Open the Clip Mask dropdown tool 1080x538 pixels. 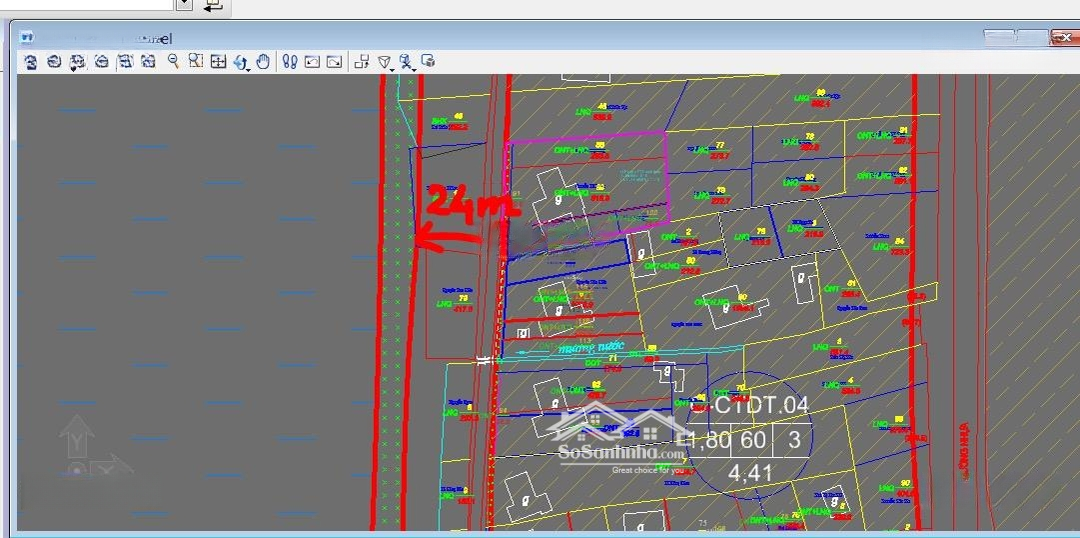point(407,62)
